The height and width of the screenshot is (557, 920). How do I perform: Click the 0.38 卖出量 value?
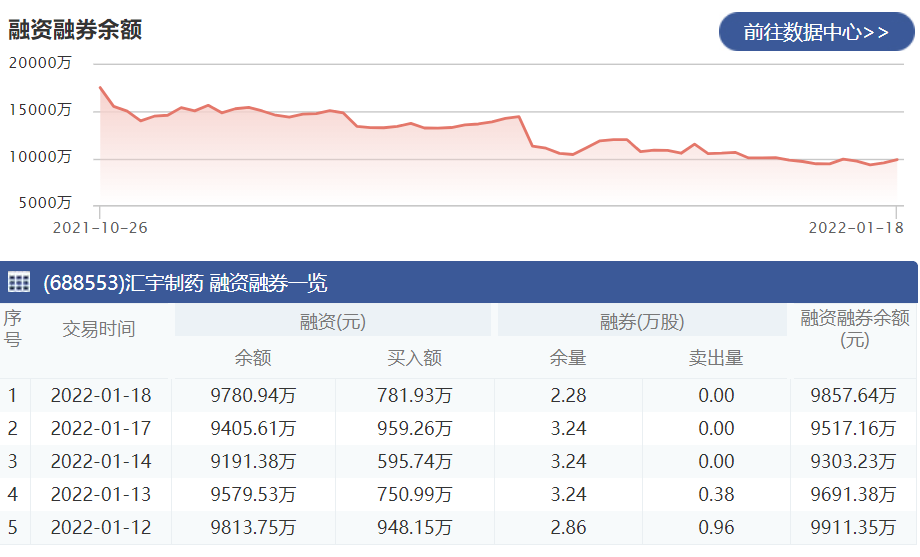(716, 494)
